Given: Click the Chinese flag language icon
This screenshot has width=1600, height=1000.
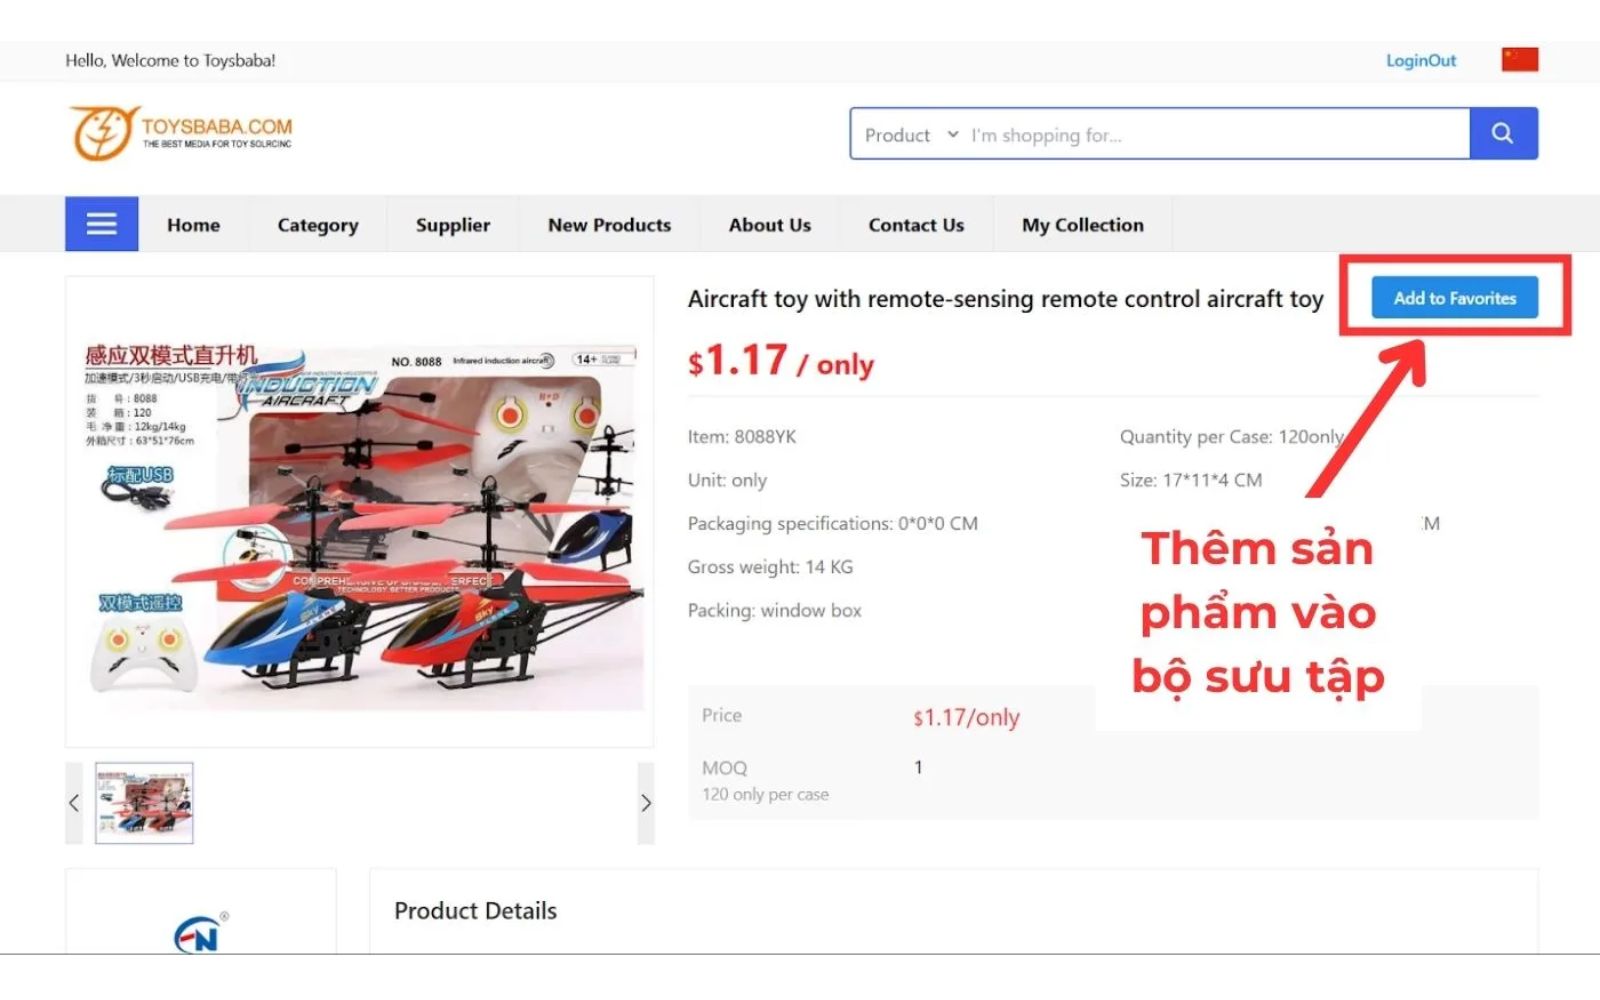Looking at the screenshot, I should [x=1519, y=60].
